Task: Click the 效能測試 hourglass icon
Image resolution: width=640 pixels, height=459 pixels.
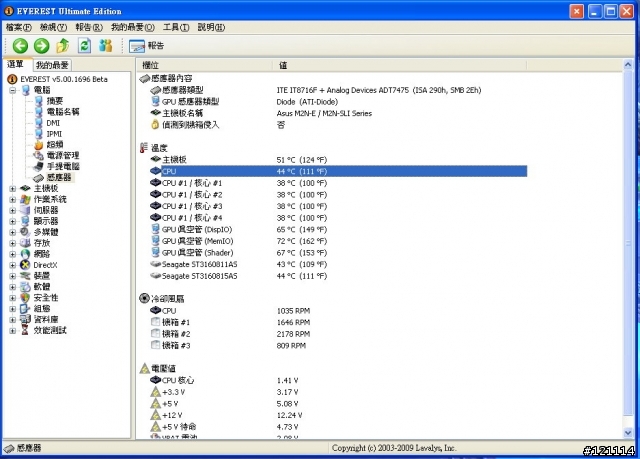Action: [x=25, y=330]
